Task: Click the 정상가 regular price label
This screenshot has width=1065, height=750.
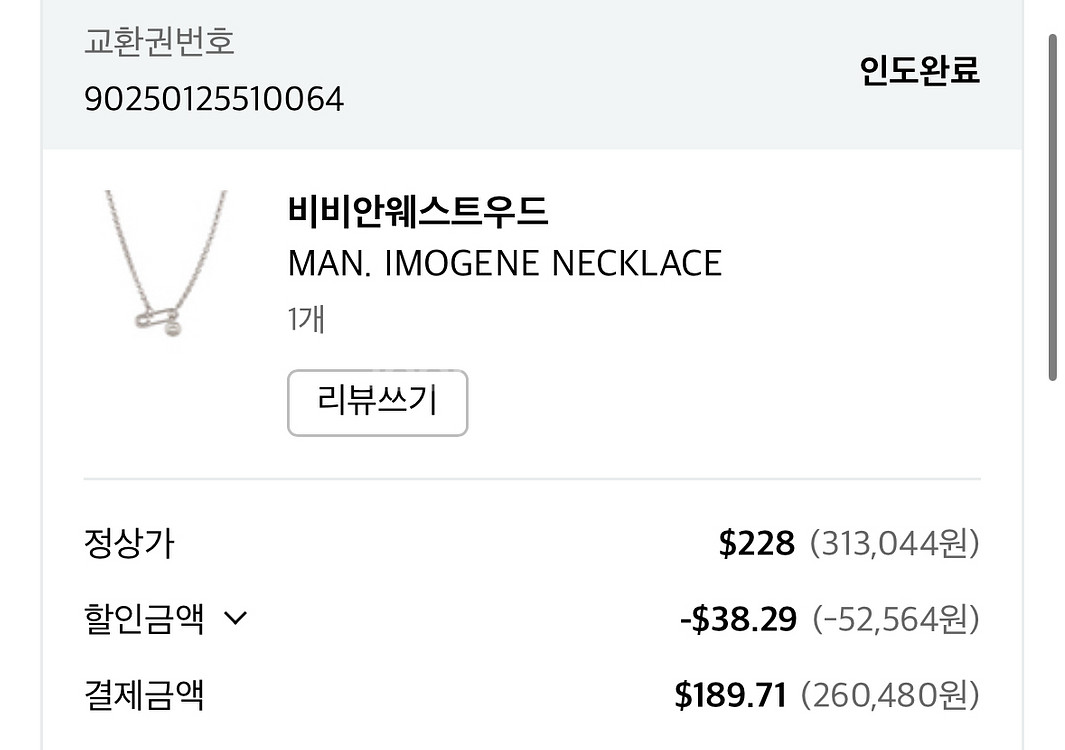Action: (129, 544)
